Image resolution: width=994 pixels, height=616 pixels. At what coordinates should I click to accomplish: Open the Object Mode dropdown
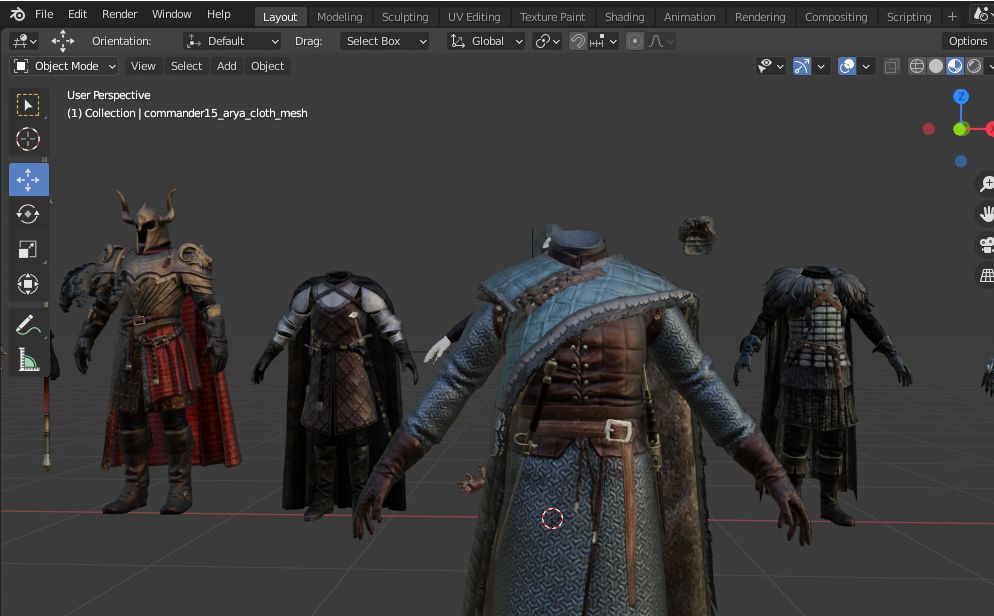coord(65,66)
